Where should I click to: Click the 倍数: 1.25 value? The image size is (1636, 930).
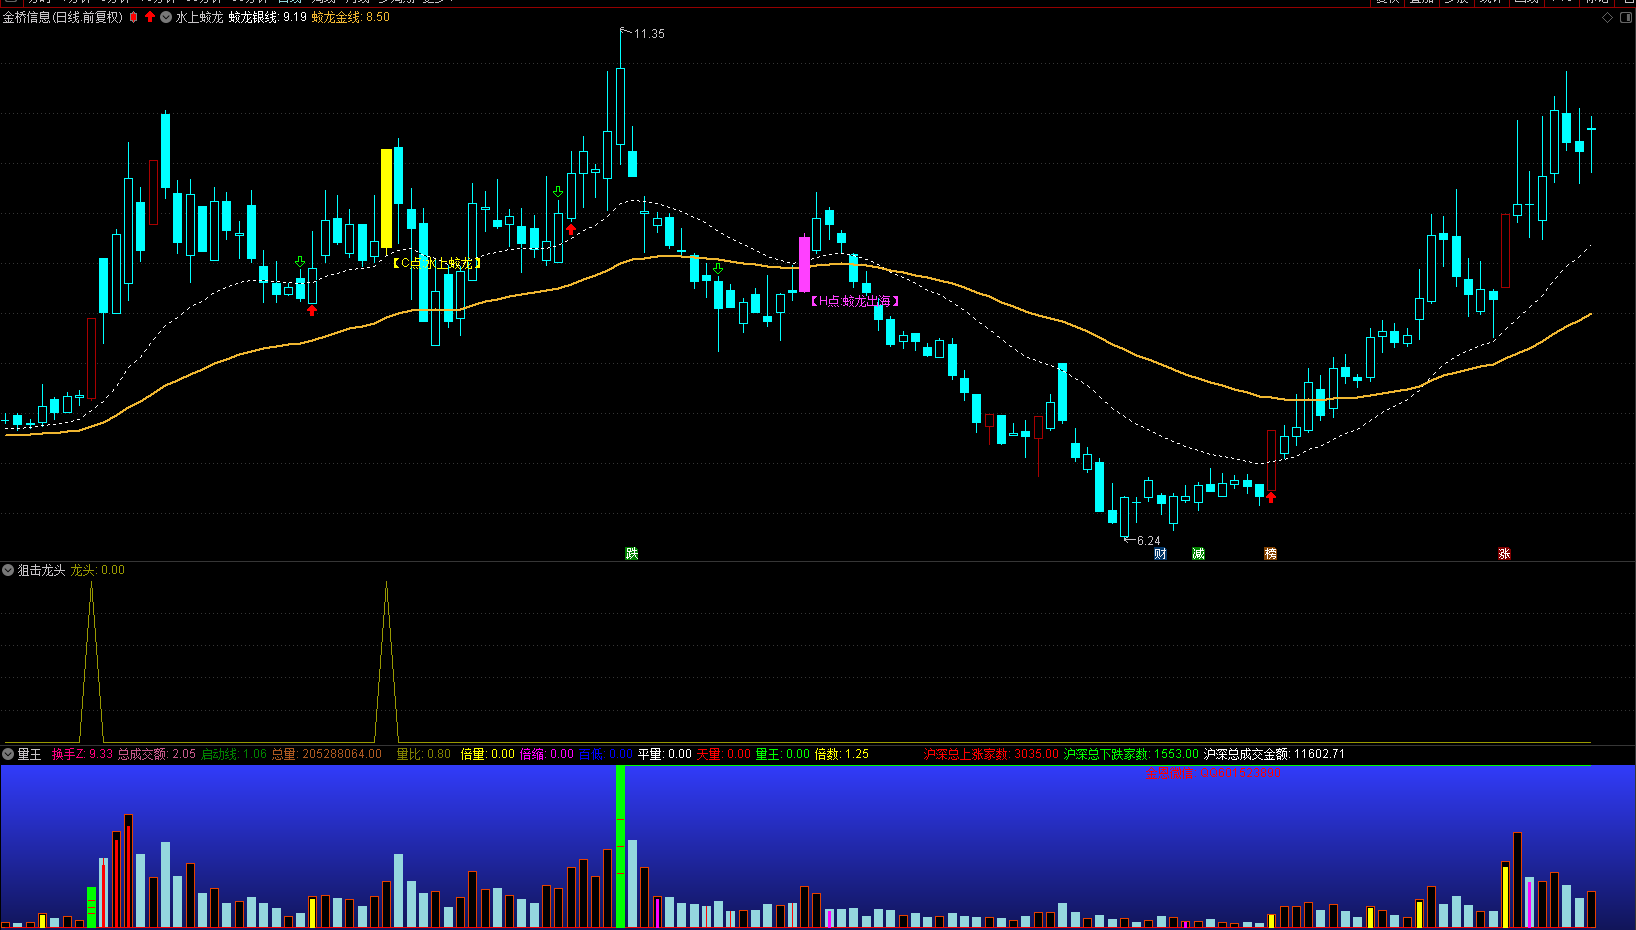[x=842, y=754]
